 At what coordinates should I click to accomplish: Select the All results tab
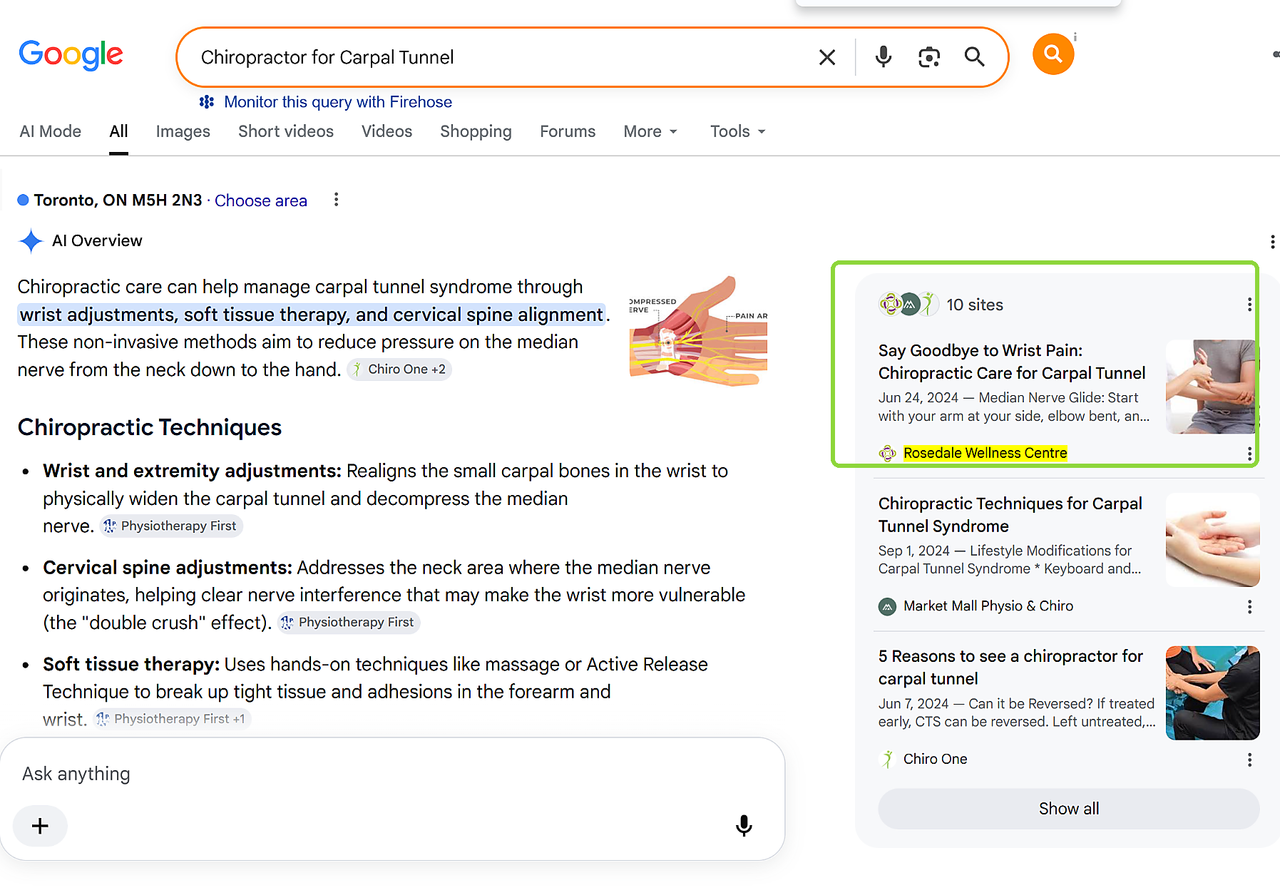(x=119, y=131)
